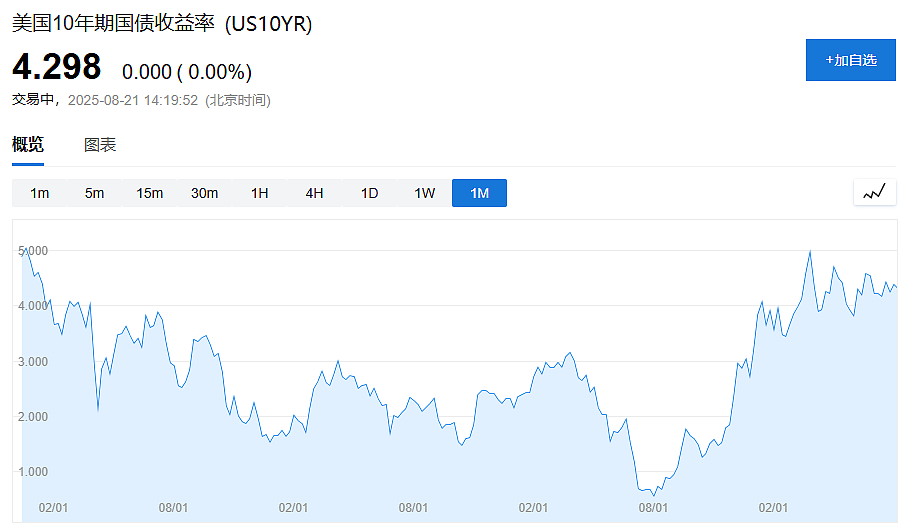Click the first 02/01 axis date label
Viewport: 912px width, 530px height.
pos(53,507)
